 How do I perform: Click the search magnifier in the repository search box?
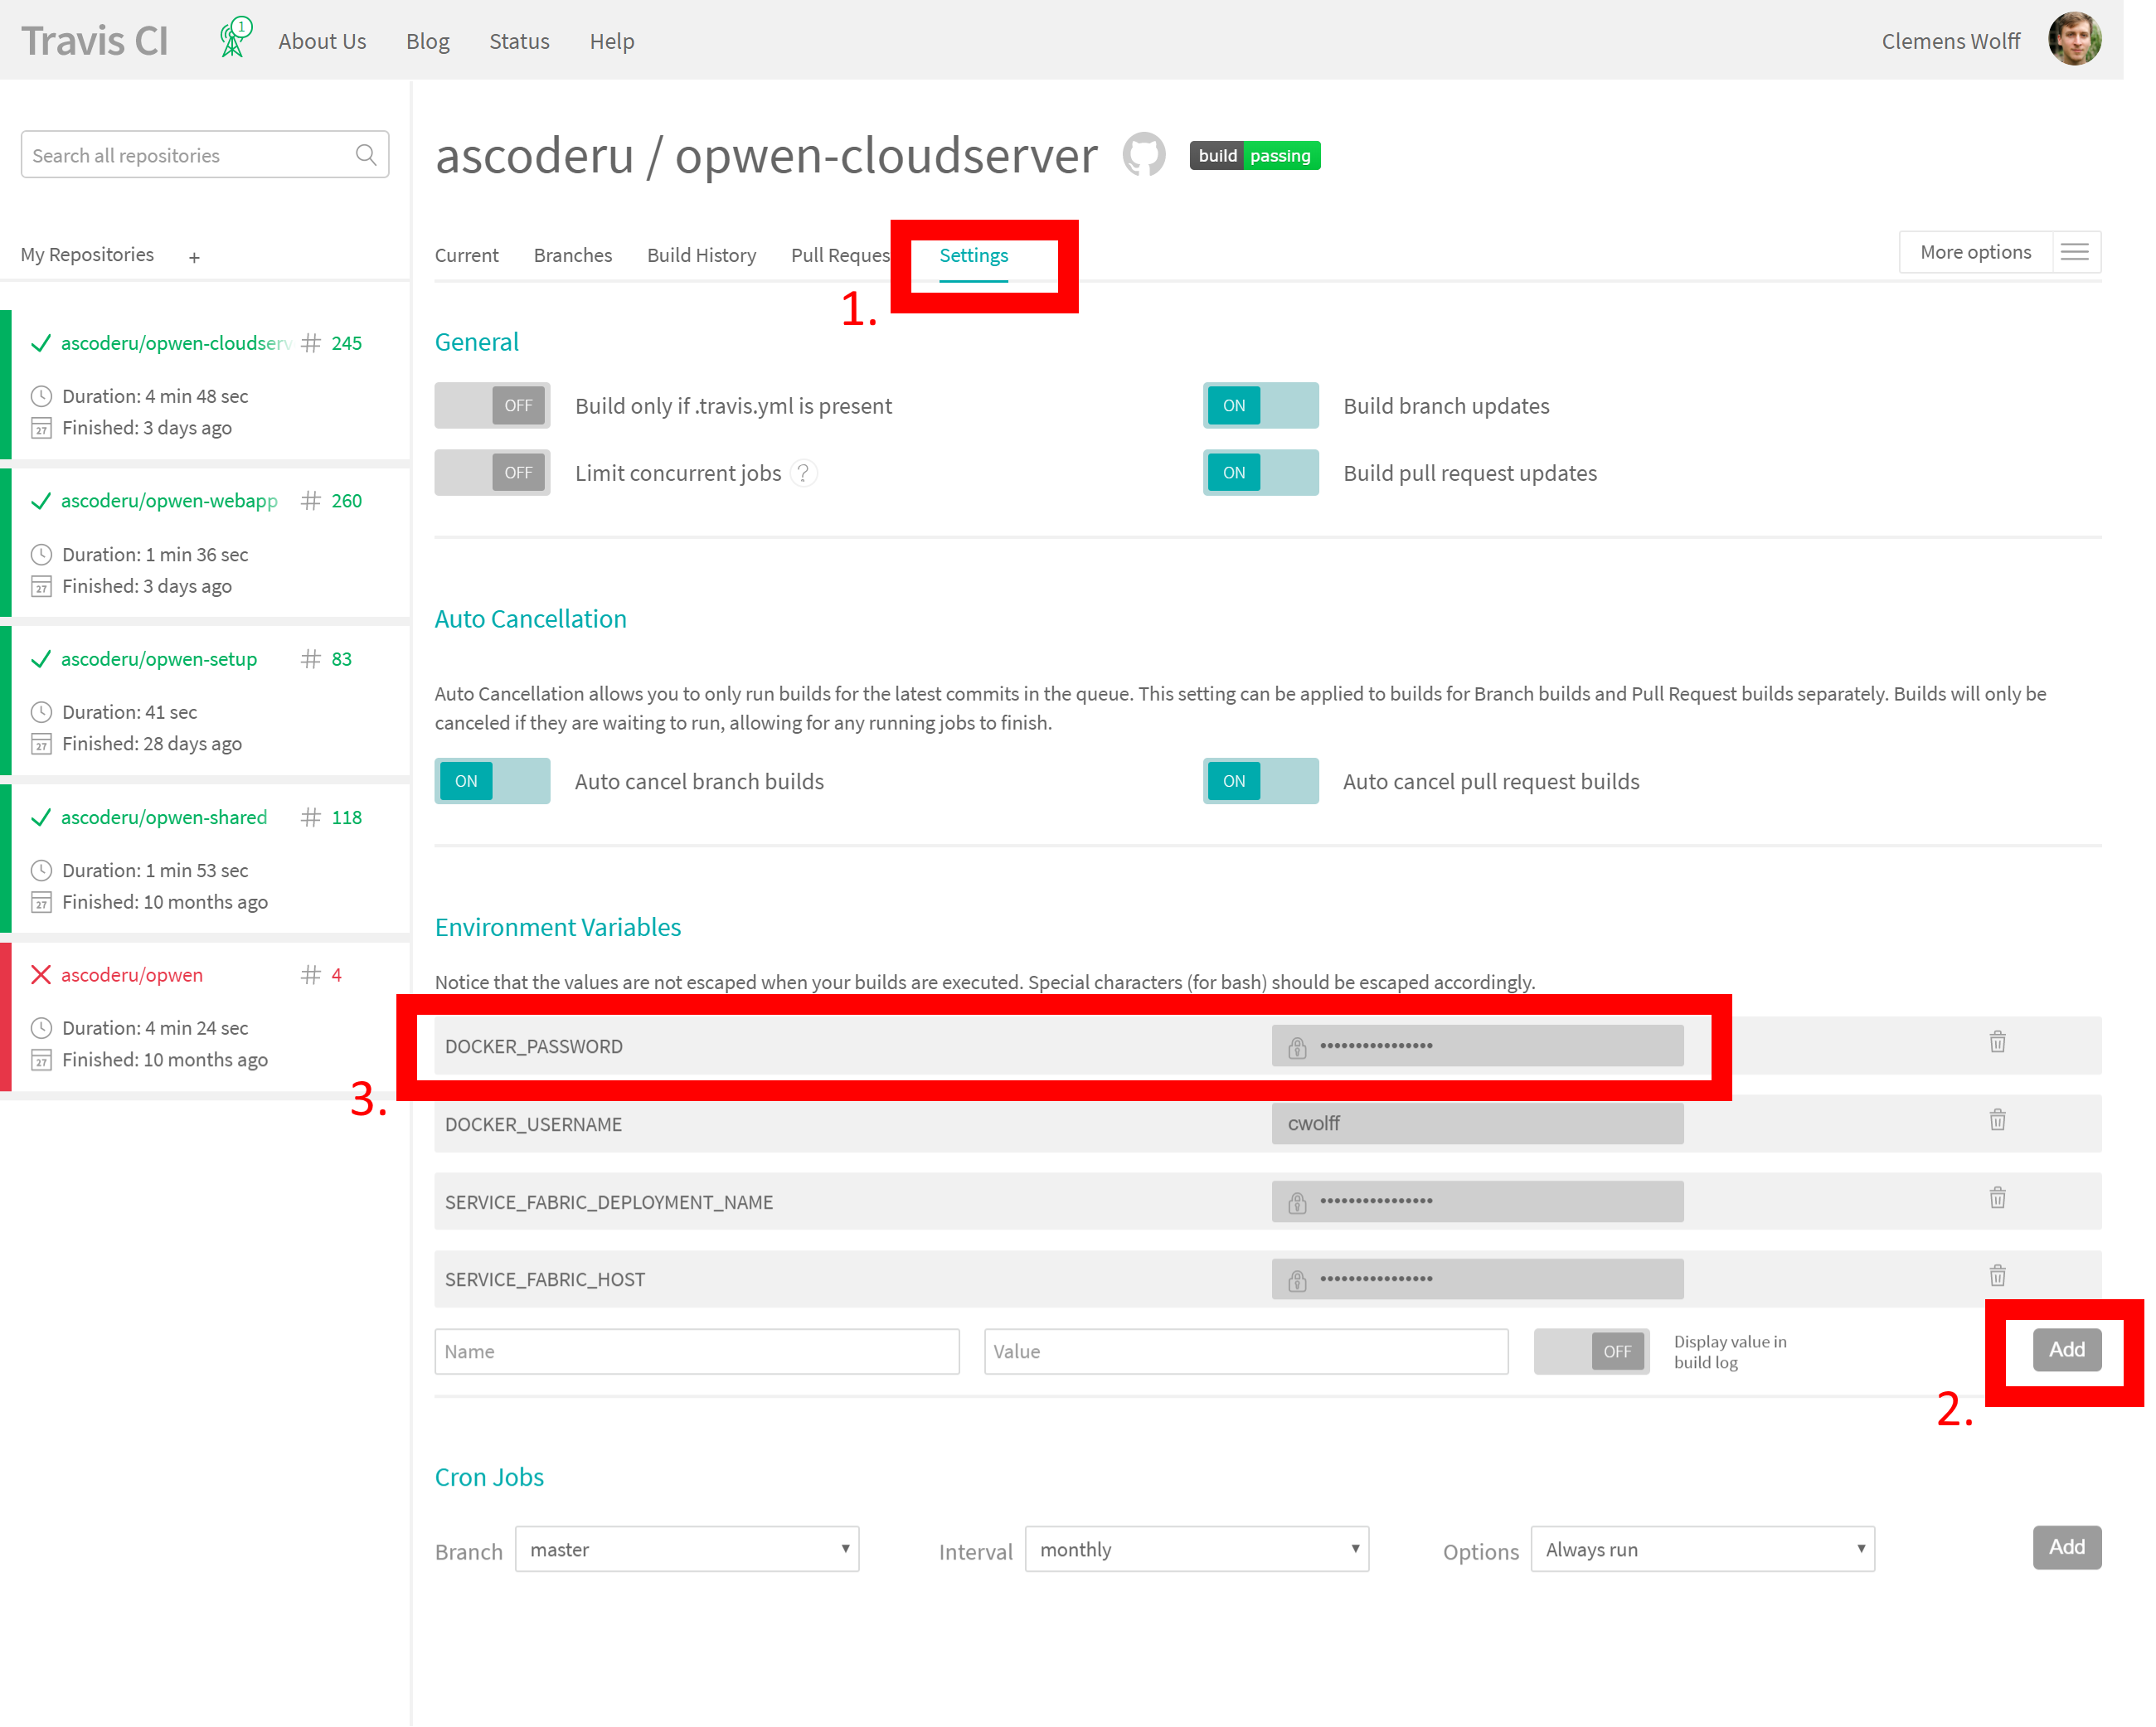point(366,154)
